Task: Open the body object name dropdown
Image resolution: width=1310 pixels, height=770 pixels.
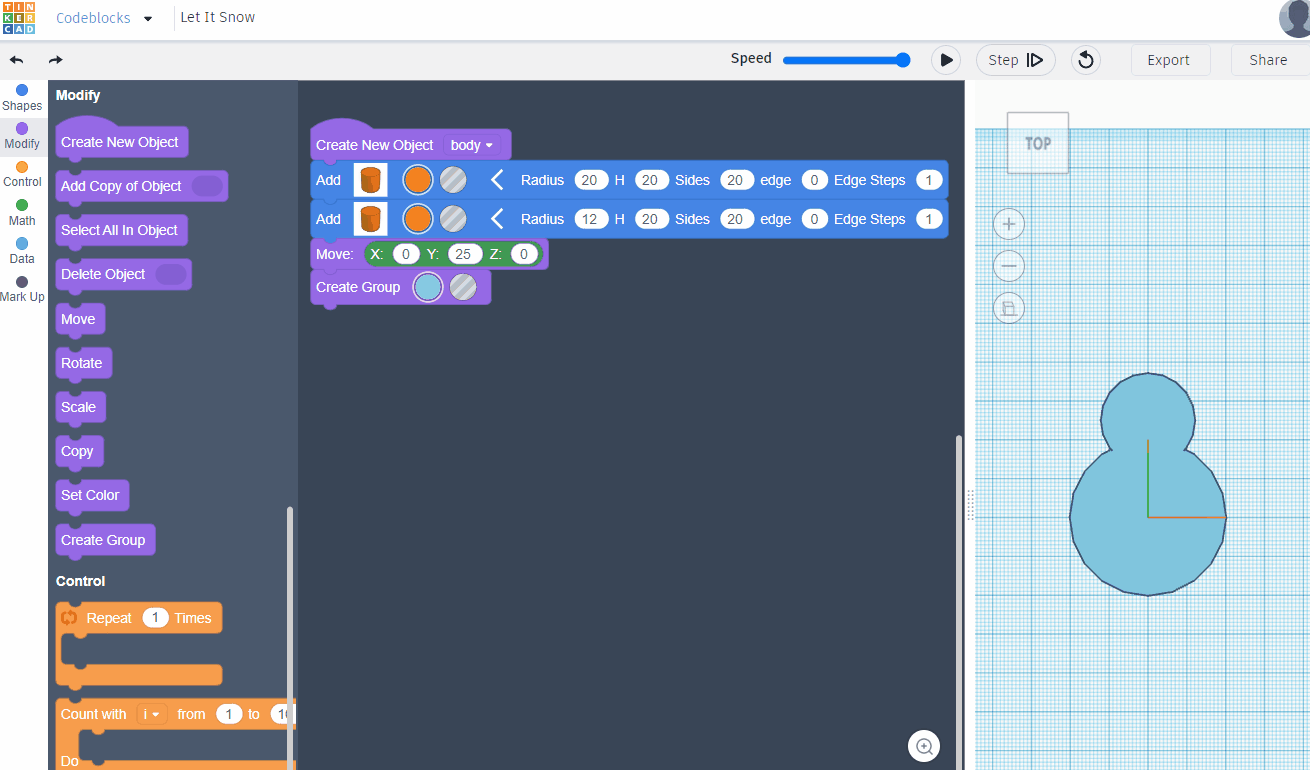Action: (472, 145)
